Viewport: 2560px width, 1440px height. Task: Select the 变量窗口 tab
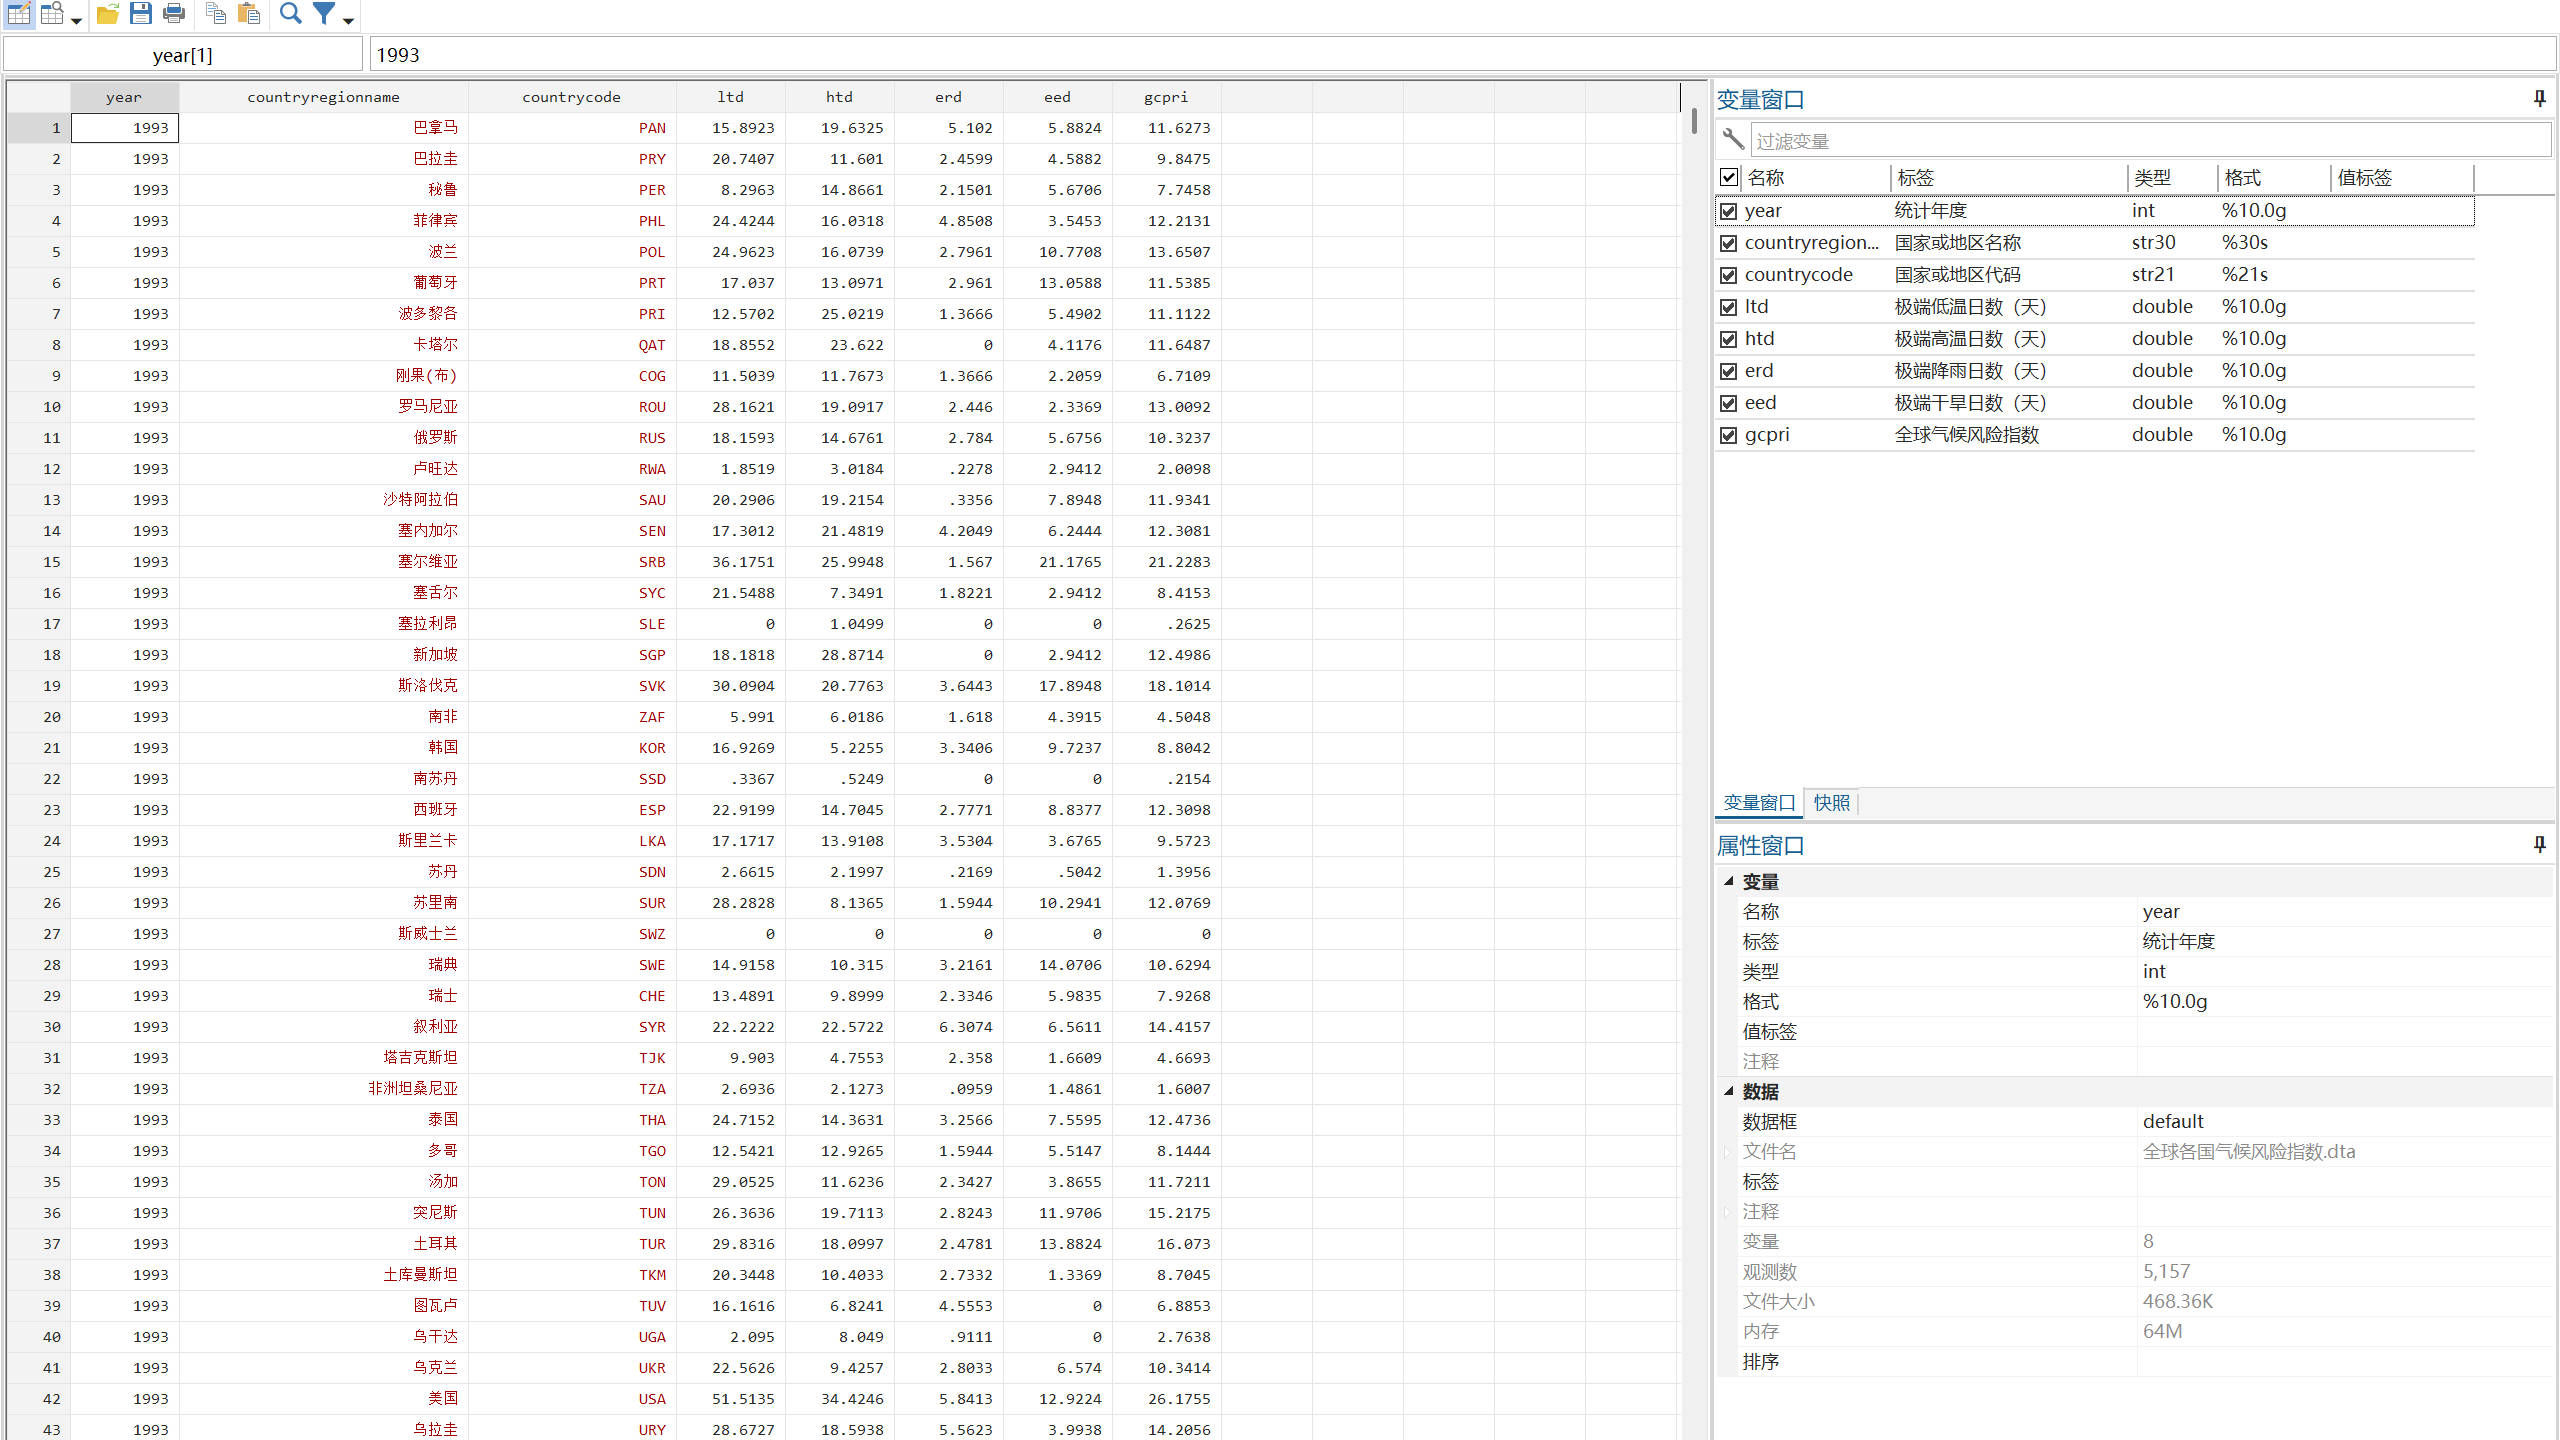tap(1758, 802)
